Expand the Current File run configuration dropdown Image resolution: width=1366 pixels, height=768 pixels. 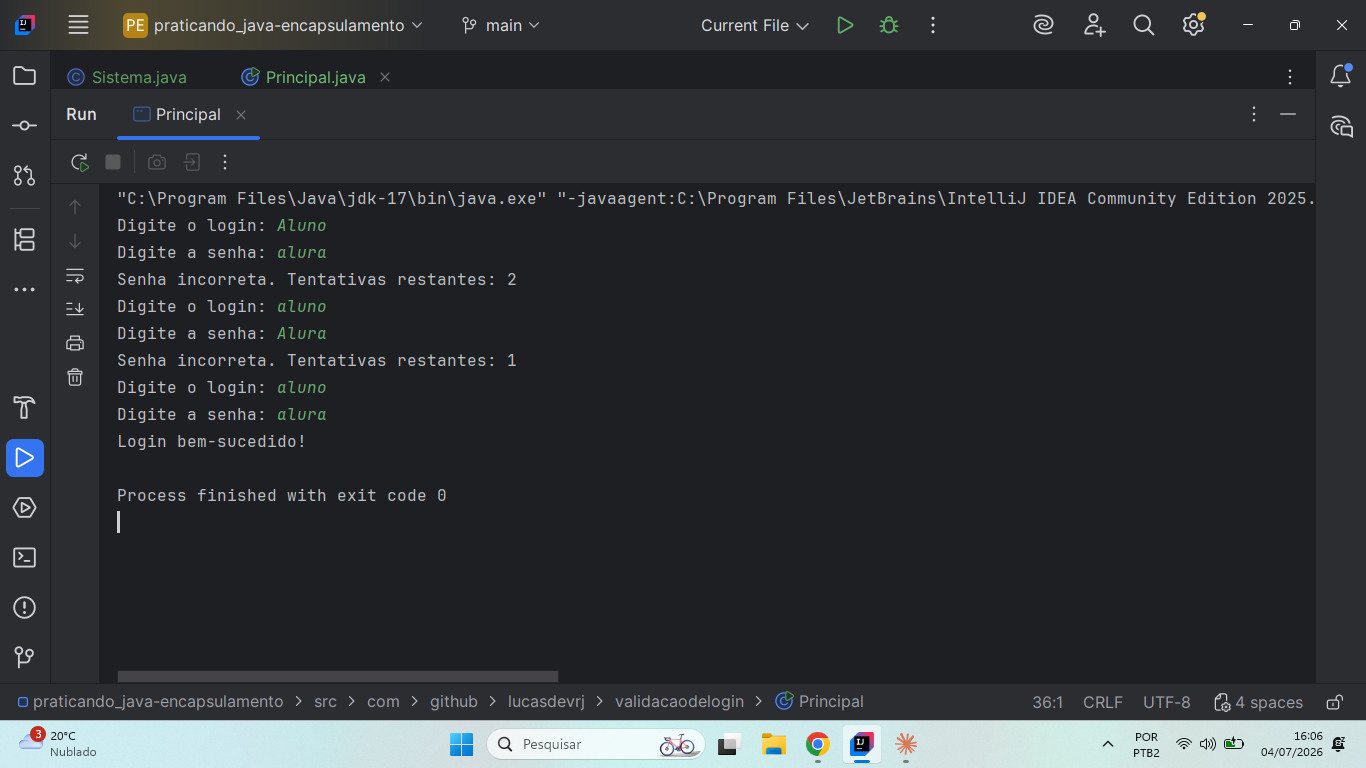point(755,25)
